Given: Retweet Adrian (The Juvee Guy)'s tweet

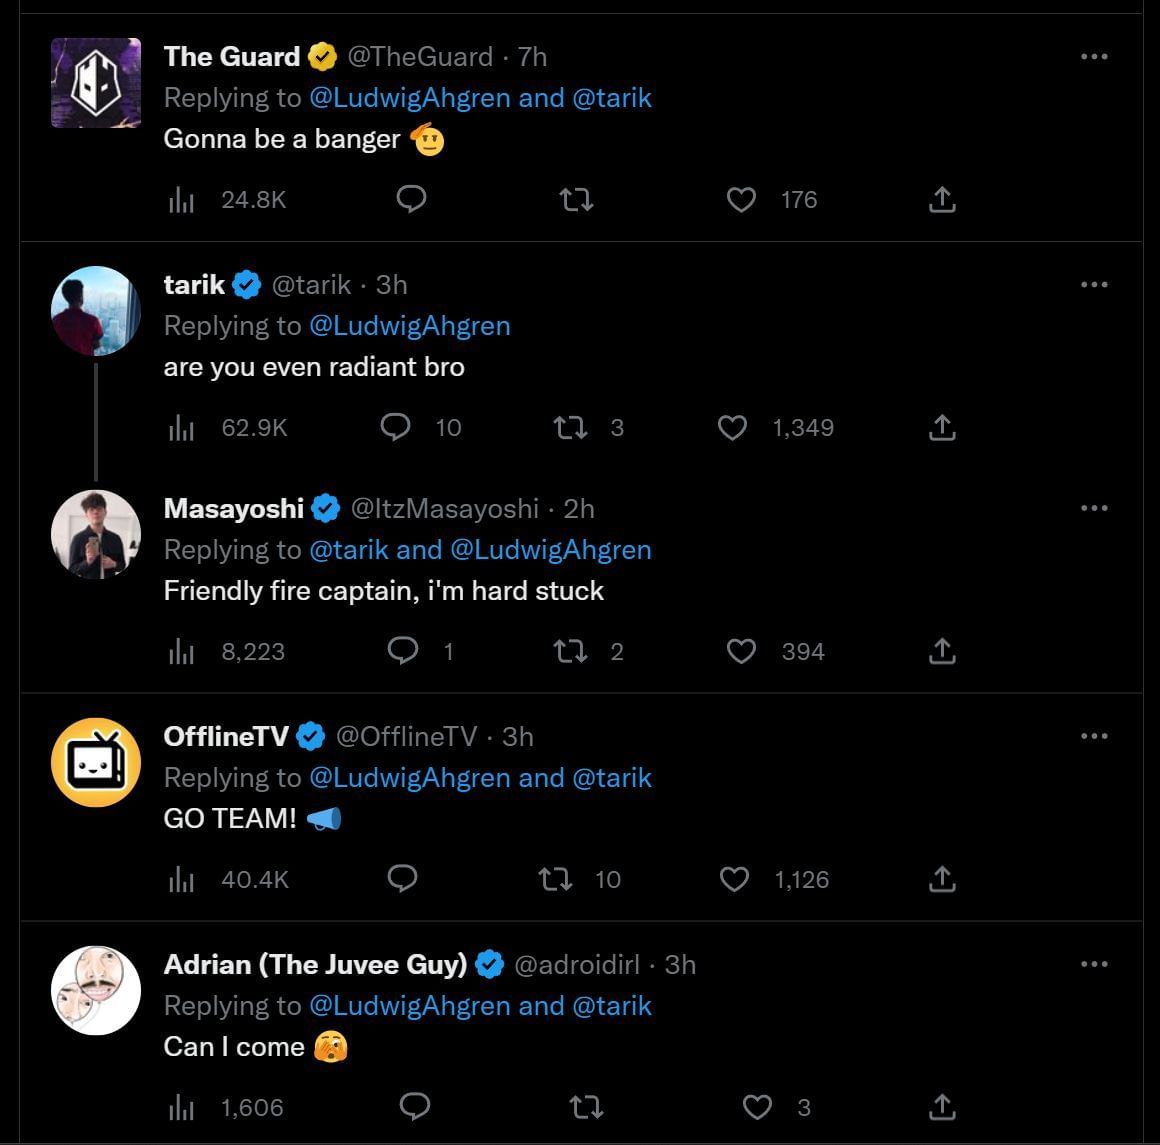Looking at the screenshot, I should tap(585, 1107).
